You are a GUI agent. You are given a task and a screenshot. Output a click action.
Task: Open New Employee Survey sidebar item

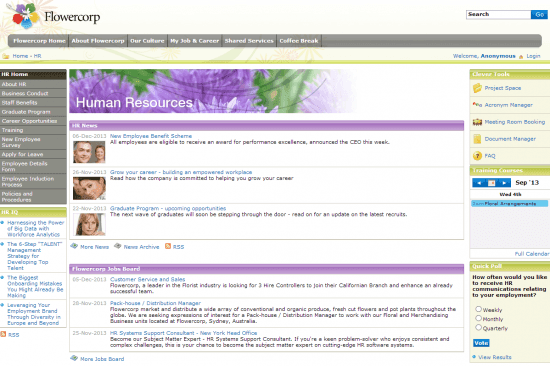pyautogui.click(x=33, y=142)
